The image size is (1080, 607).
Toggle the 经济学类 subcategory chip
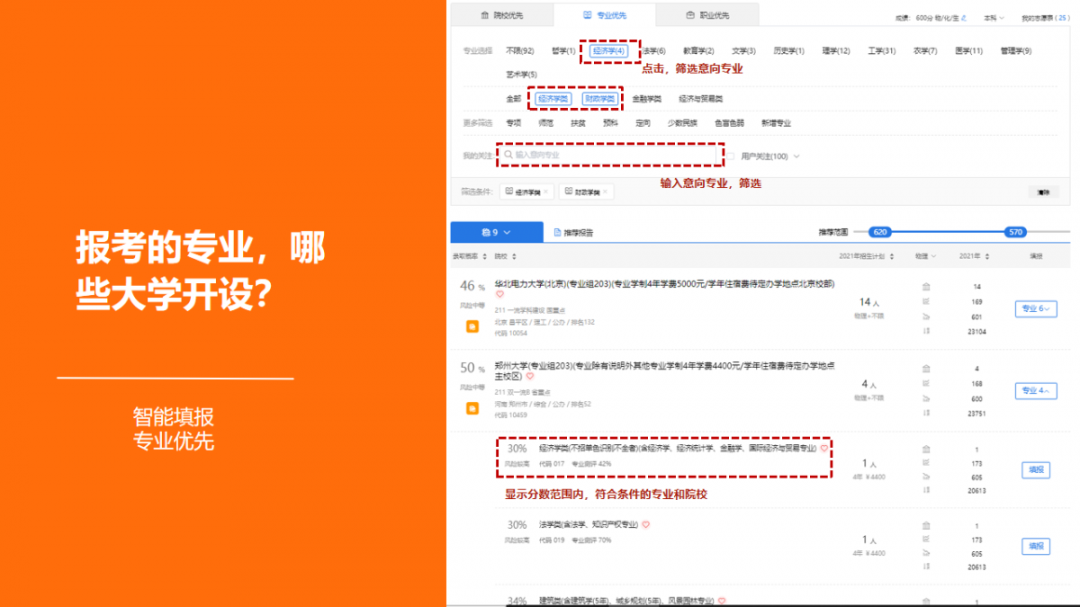[x=553, y=99]
